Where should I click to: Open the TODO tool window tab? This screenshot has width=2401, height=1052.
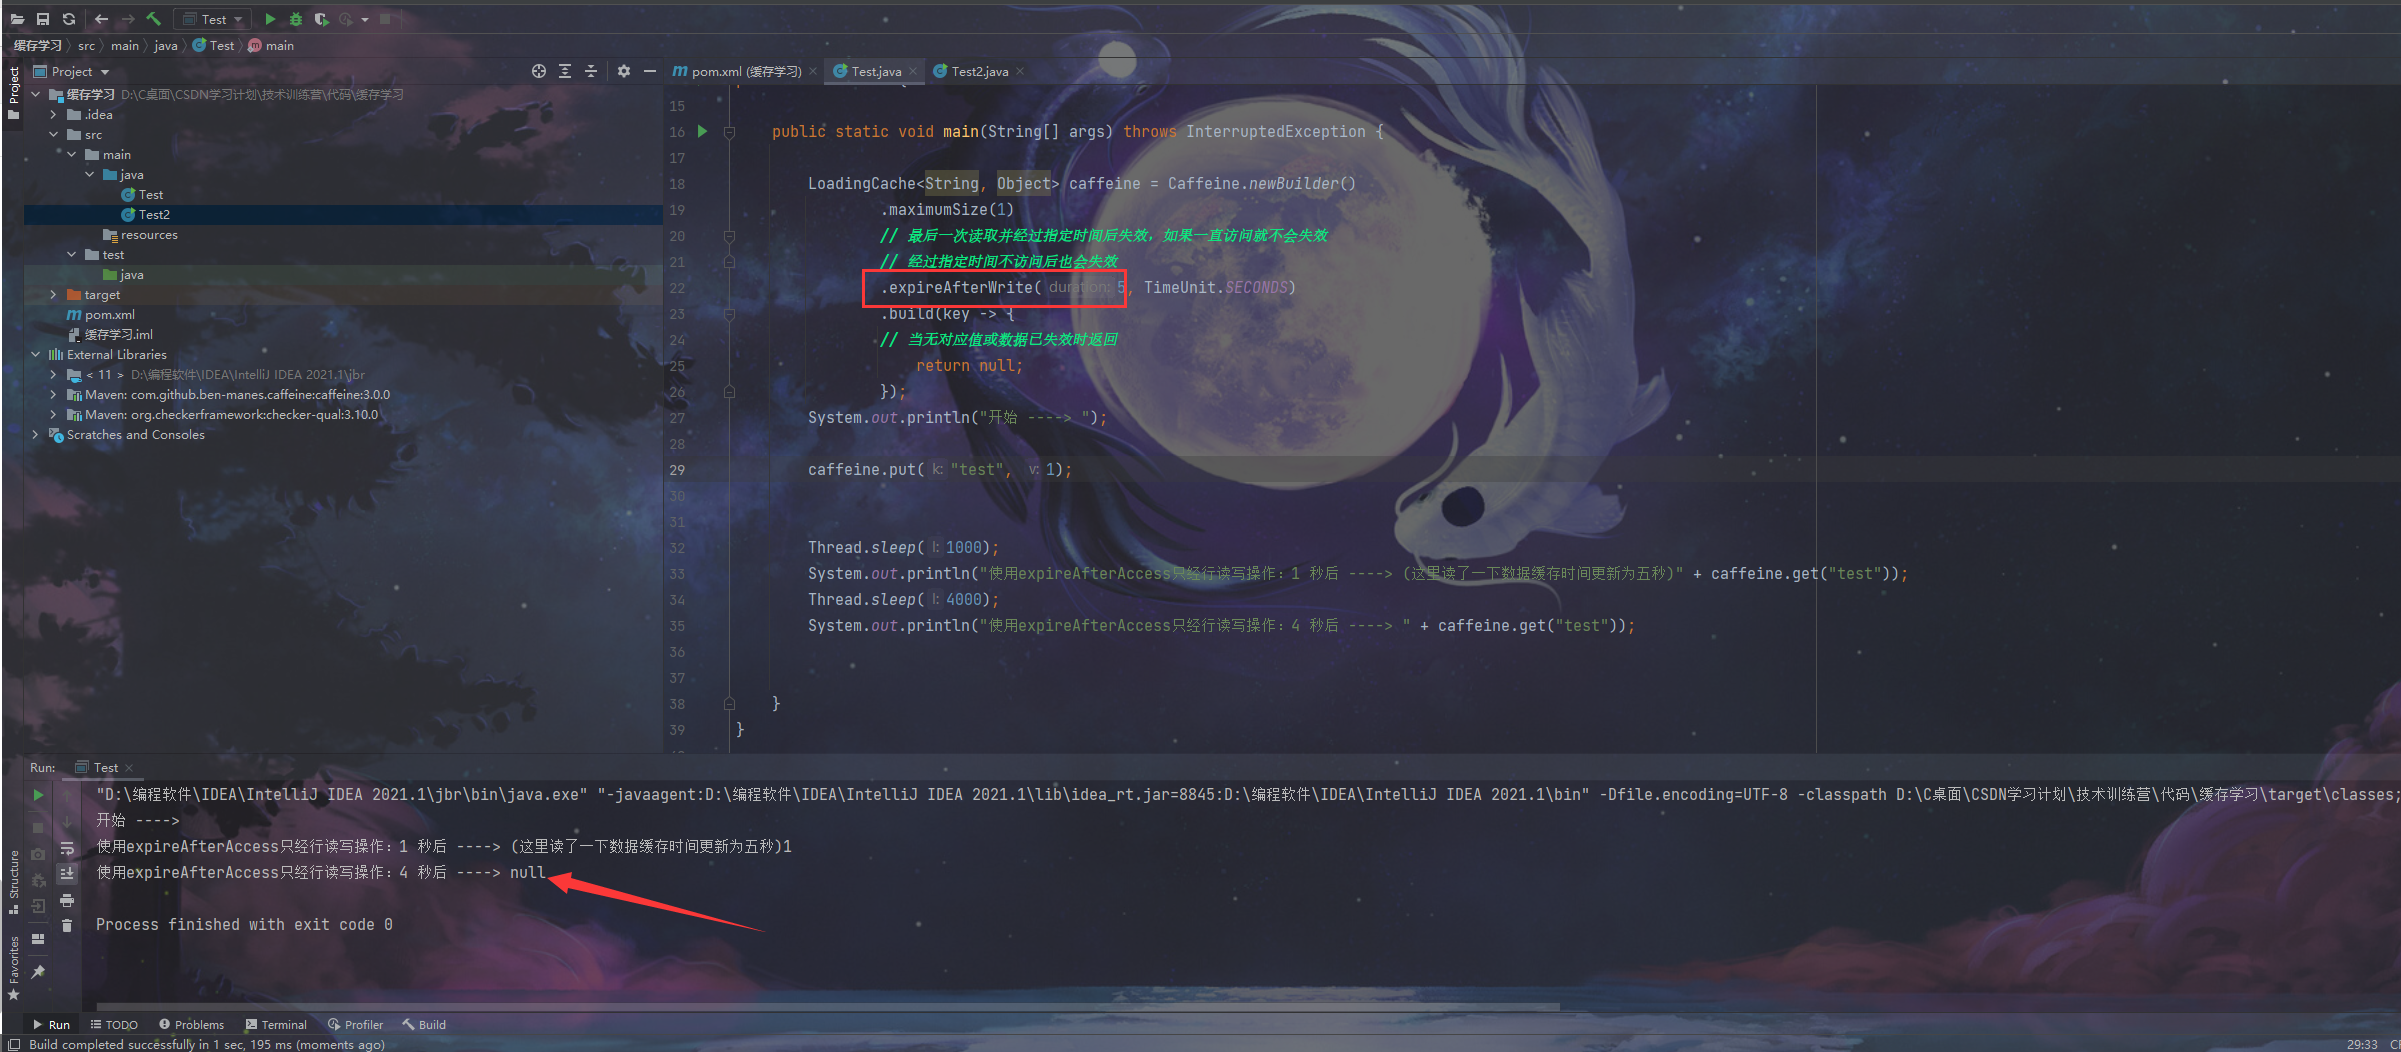[114, 1024]
